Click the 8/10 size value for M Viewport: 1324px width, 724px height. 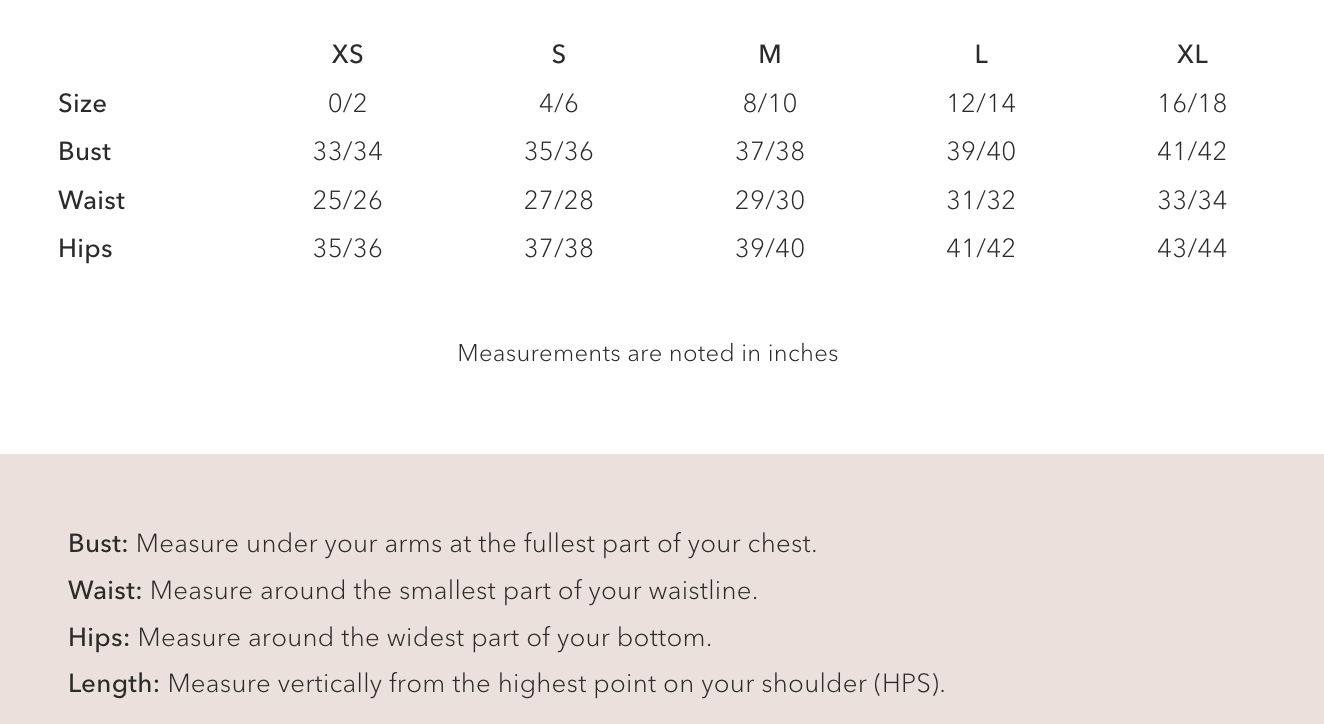coord(769,103)
